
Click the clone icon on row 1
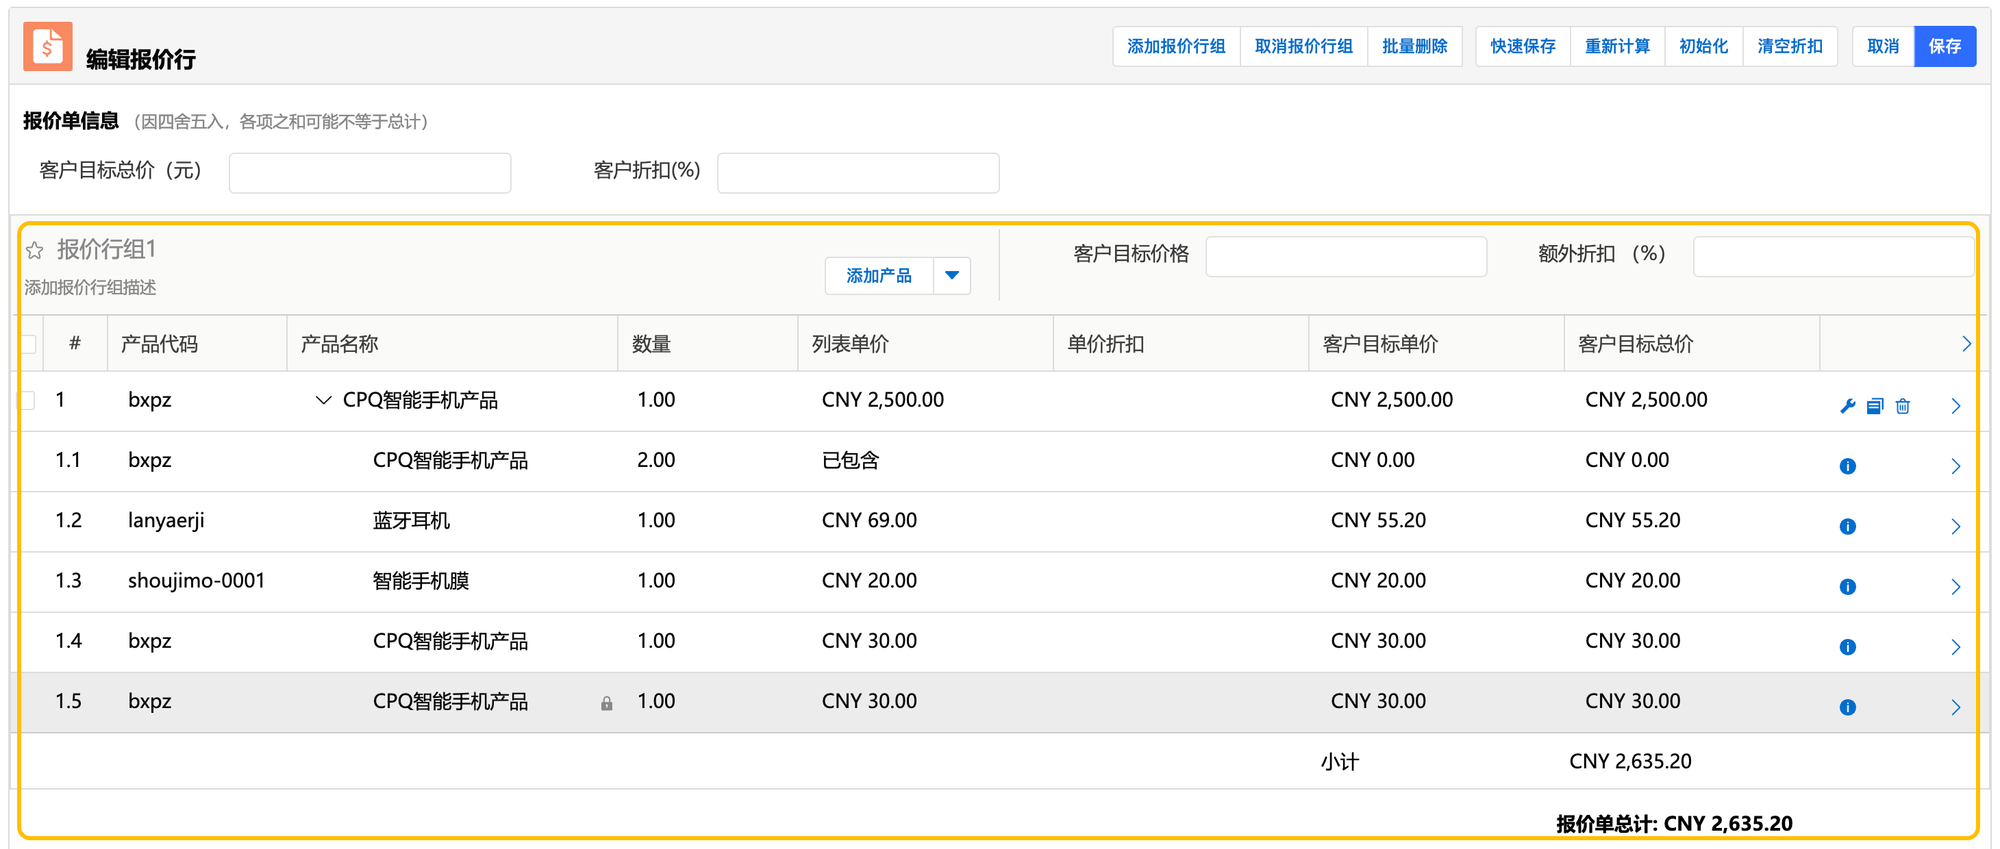[1875, 406]
